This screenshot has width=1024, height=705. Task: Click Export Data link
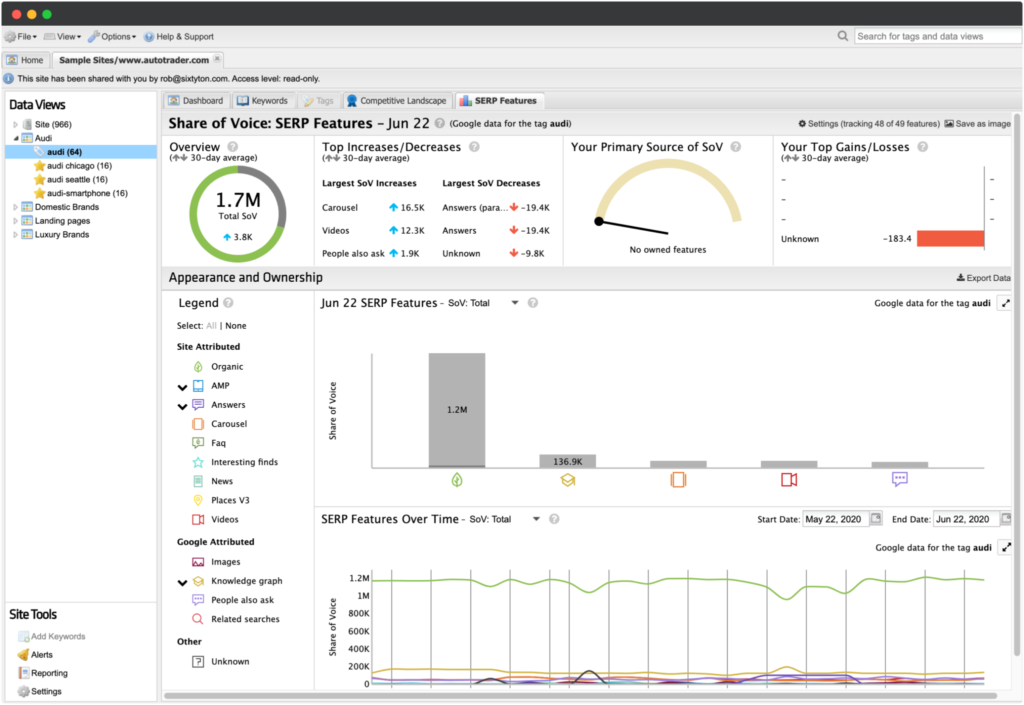point(984,277)
